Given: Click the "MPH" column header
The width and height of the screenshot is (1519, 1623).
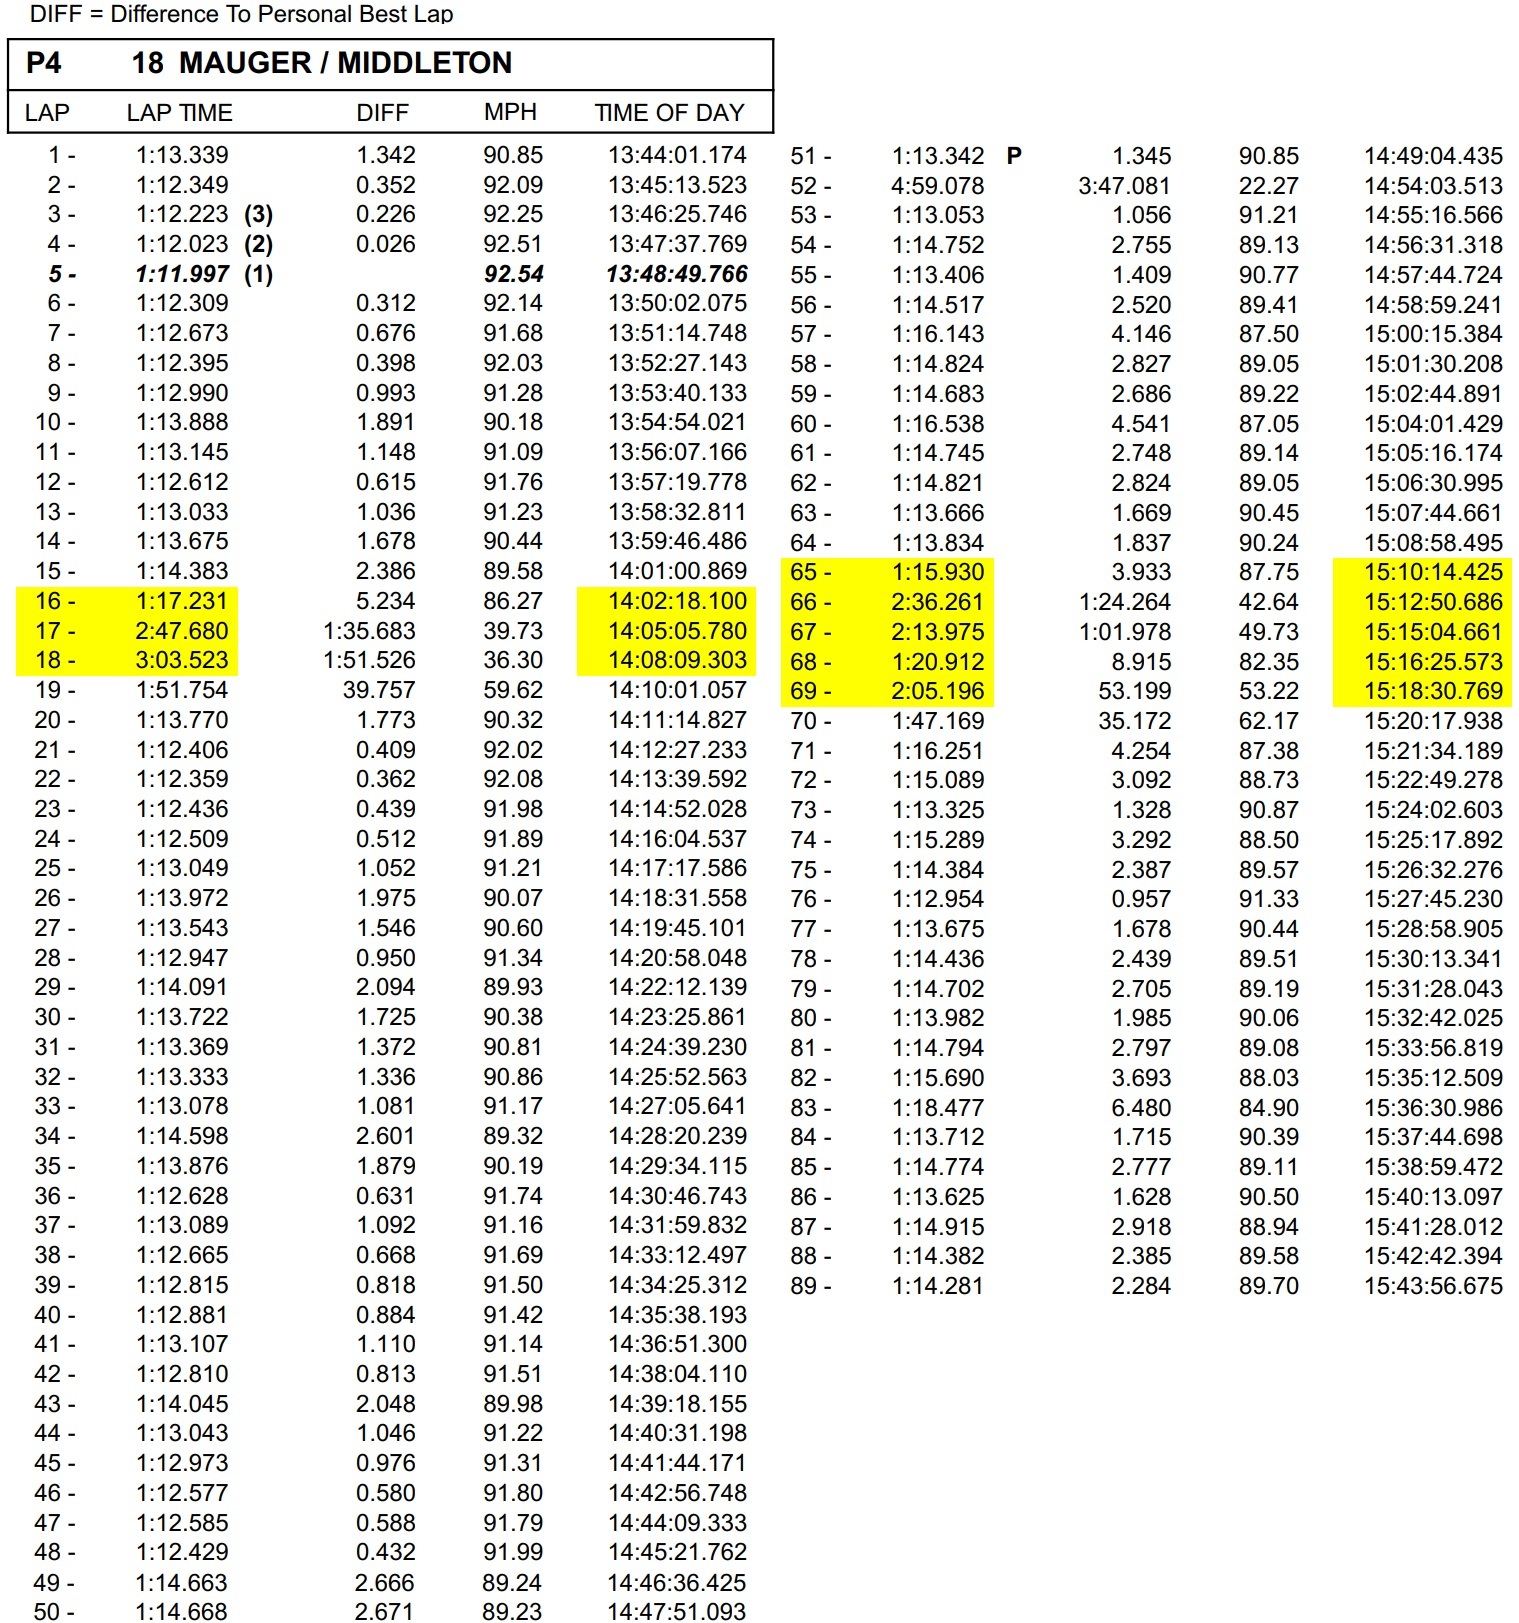Looking at the screenshot, I should pyautogui.click(x=510, y=112).
